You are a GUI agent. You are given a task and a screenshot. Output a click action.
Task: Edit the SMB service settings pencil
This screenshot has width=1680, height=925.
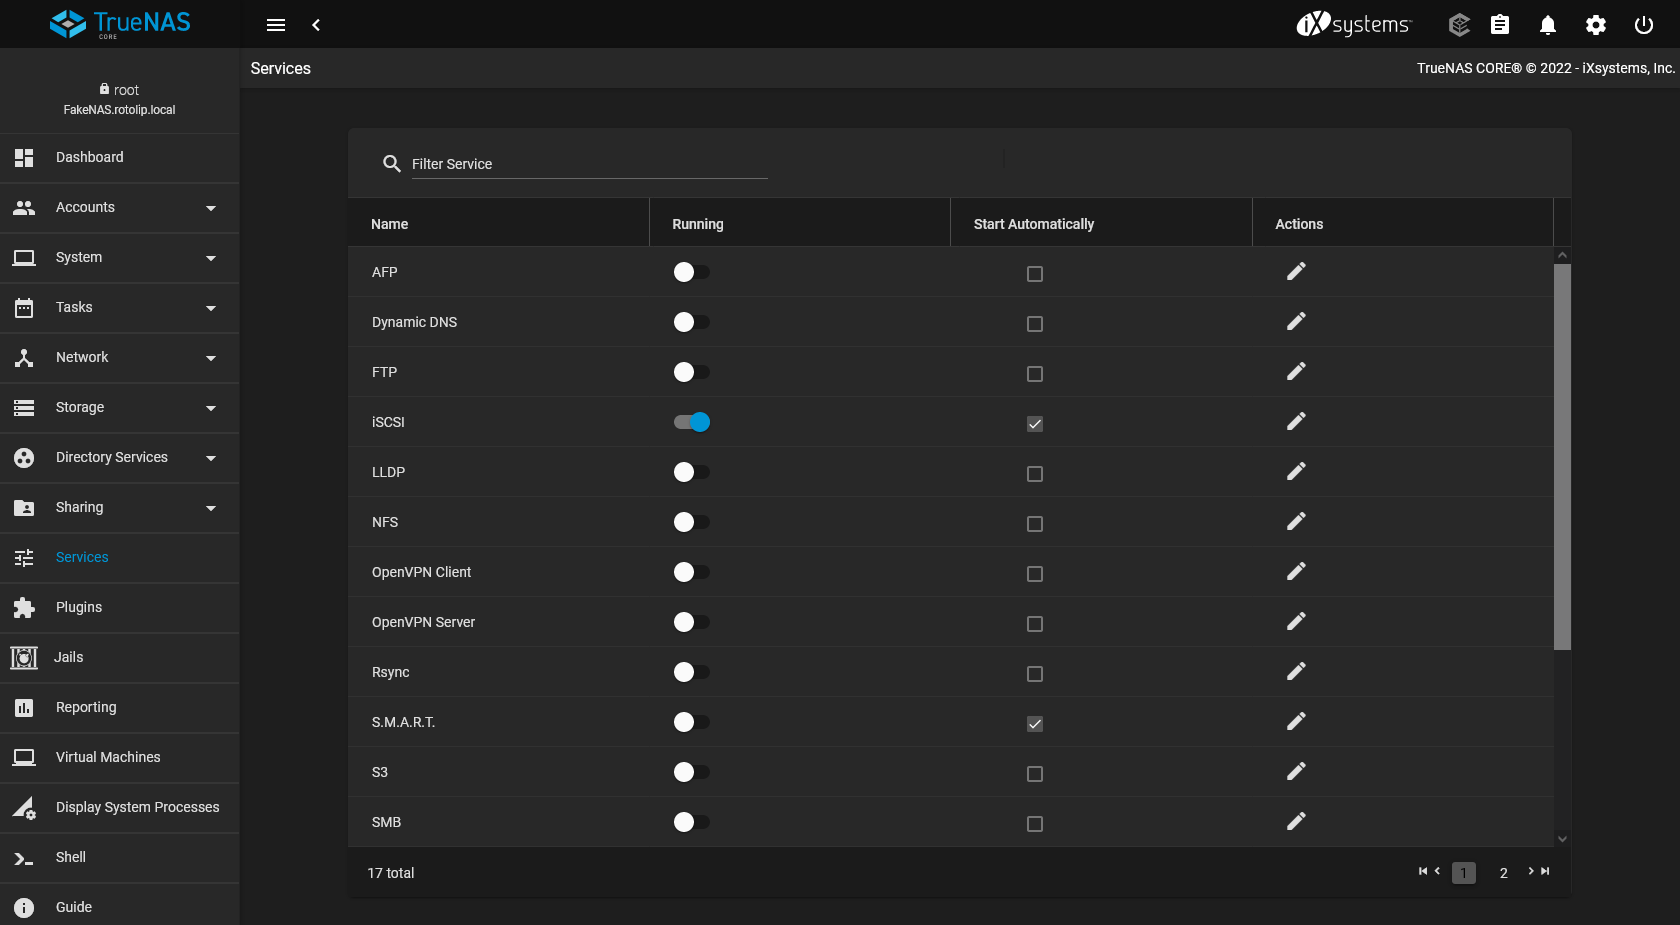pyautogui.click(x=1296, y=821)
